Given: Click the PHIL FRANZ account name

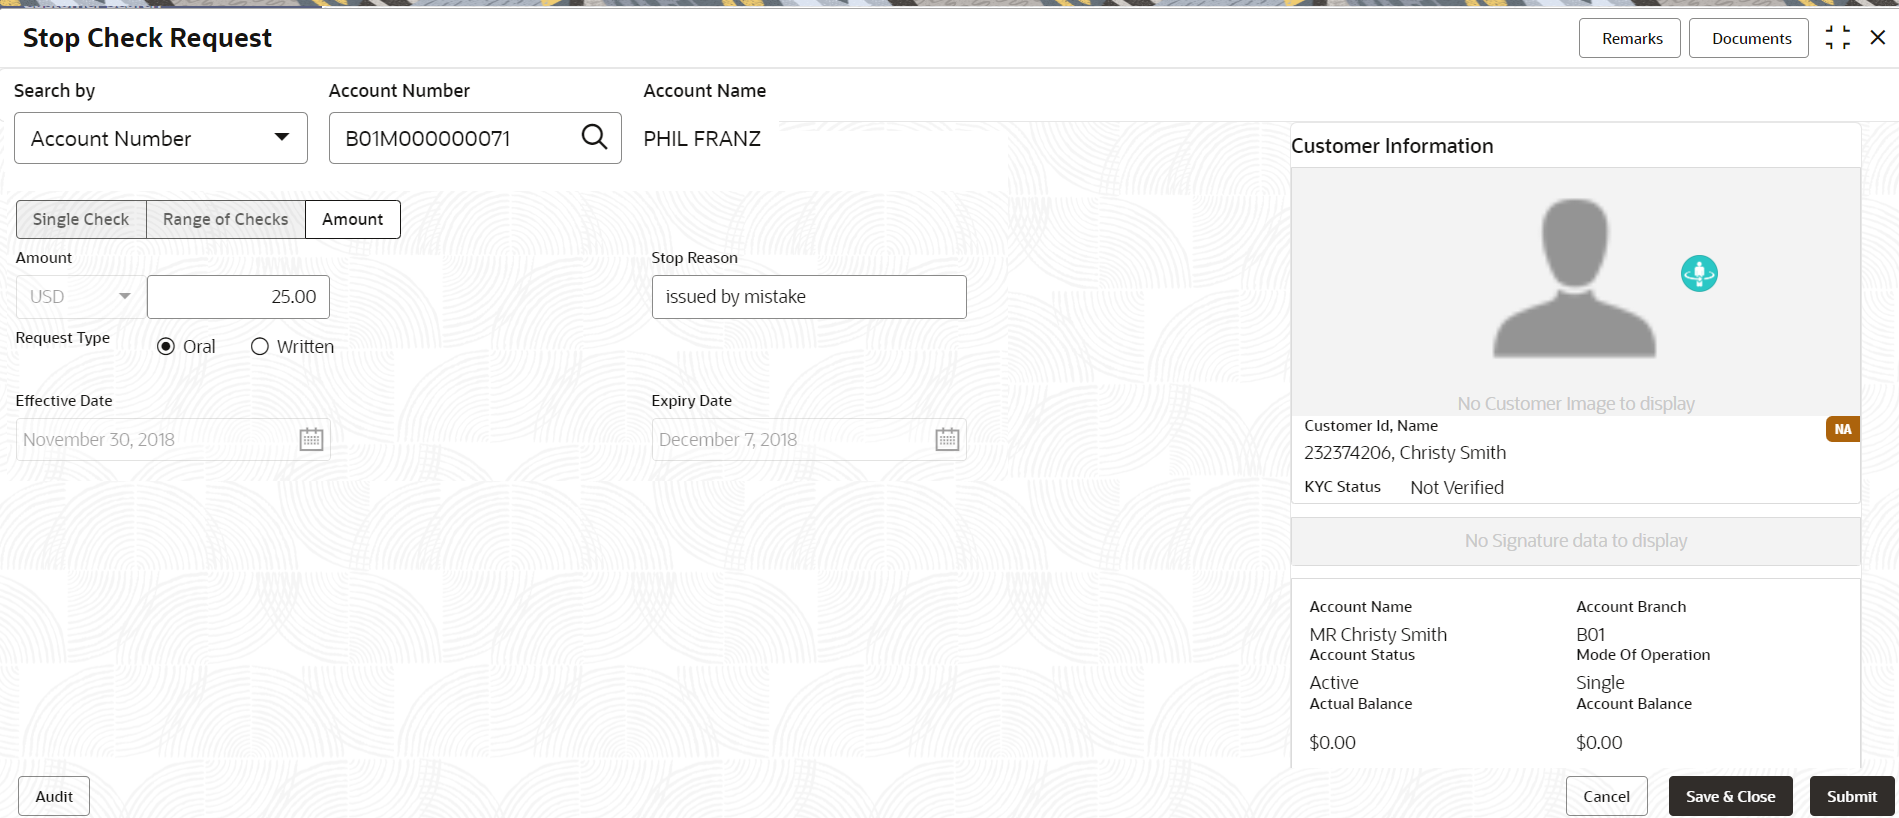Looking at the screenshot, I should (x=702, y=139).
